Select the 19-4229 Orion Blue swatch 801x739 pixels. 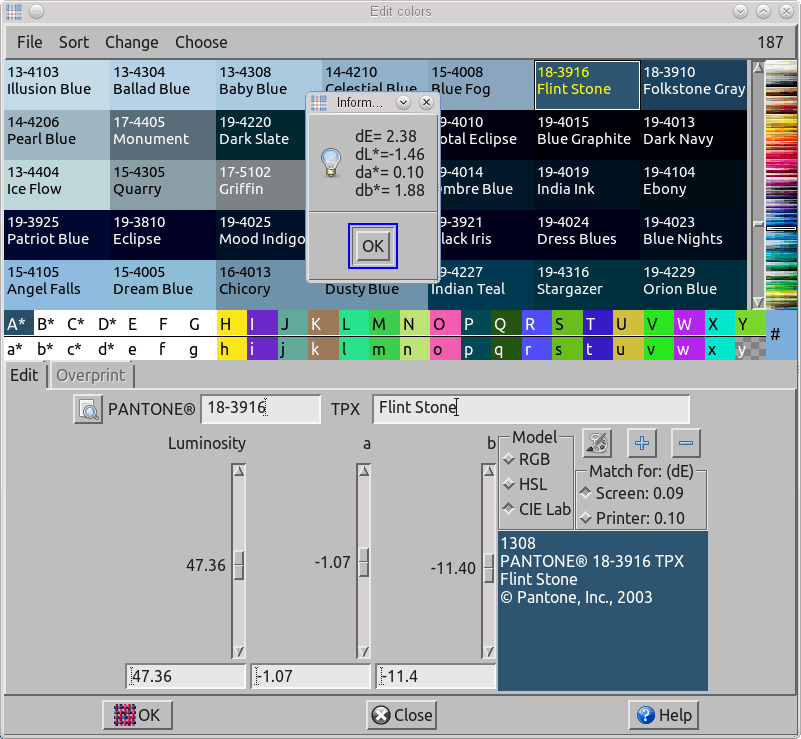tap(693, 284)
